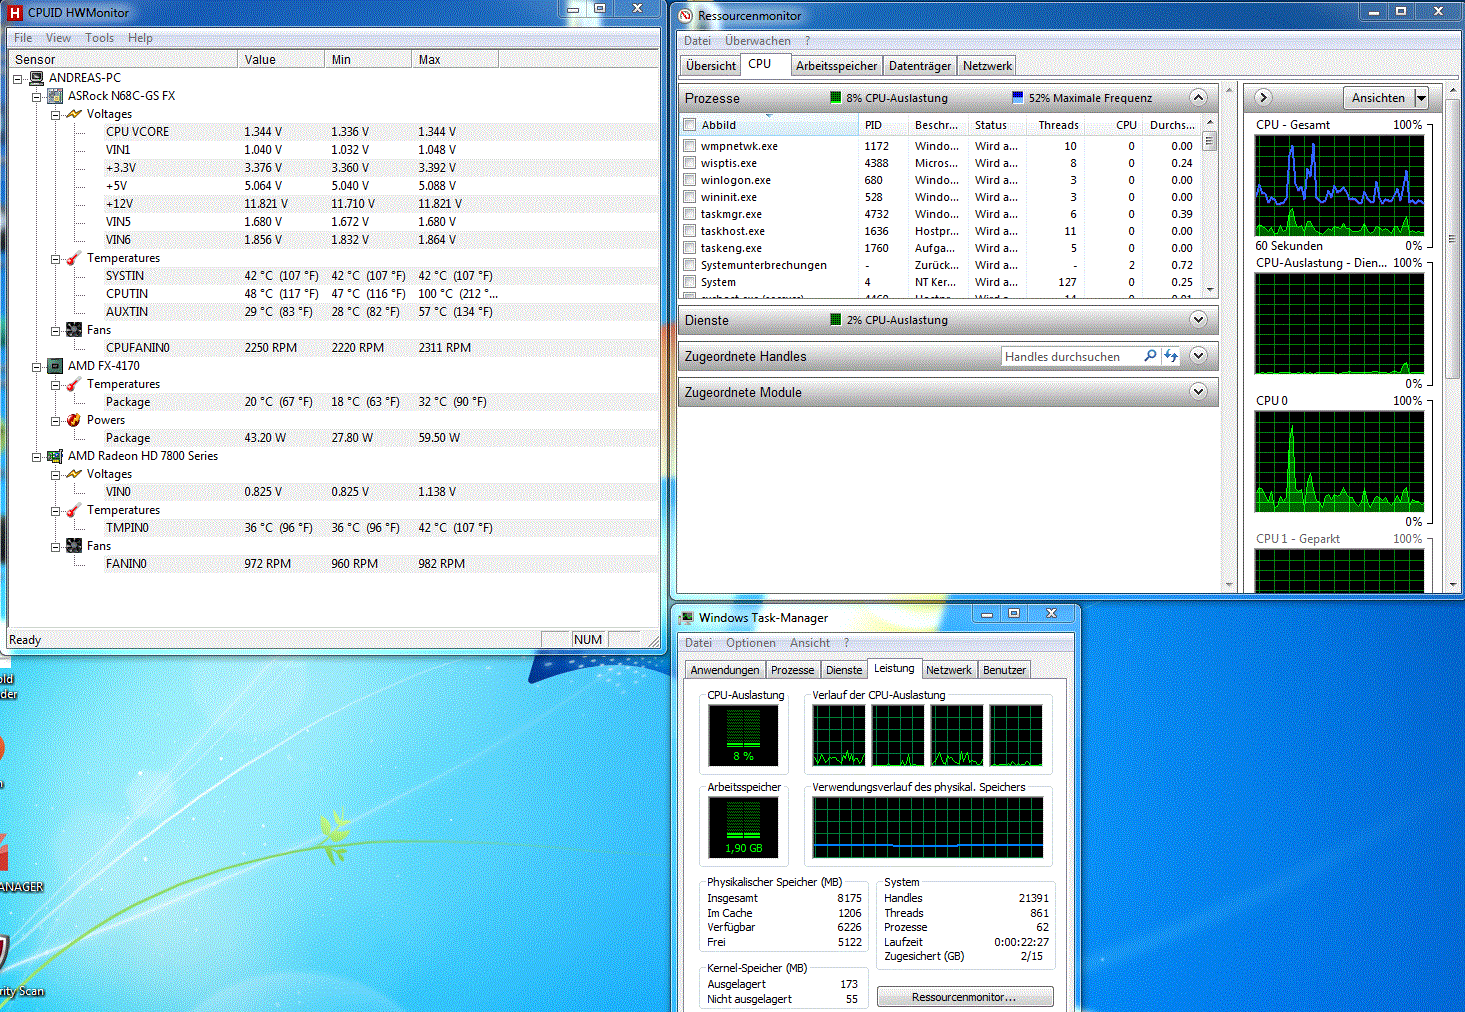The height and width of the screenshot is (1012, 1465).
Task: Click the Radeon Voltages lightning icon
Action: tap(74, 474)
